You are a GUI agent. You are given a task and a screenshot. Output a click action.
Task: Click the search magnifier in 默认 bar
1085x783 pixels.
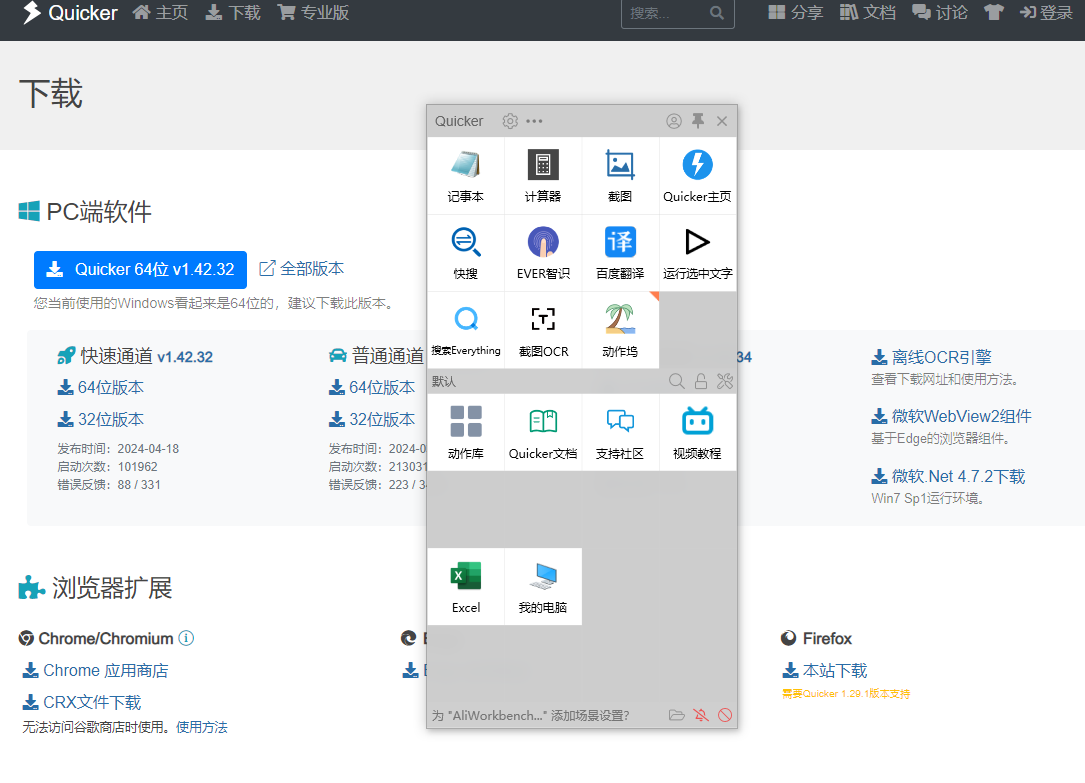pos(677,381)
